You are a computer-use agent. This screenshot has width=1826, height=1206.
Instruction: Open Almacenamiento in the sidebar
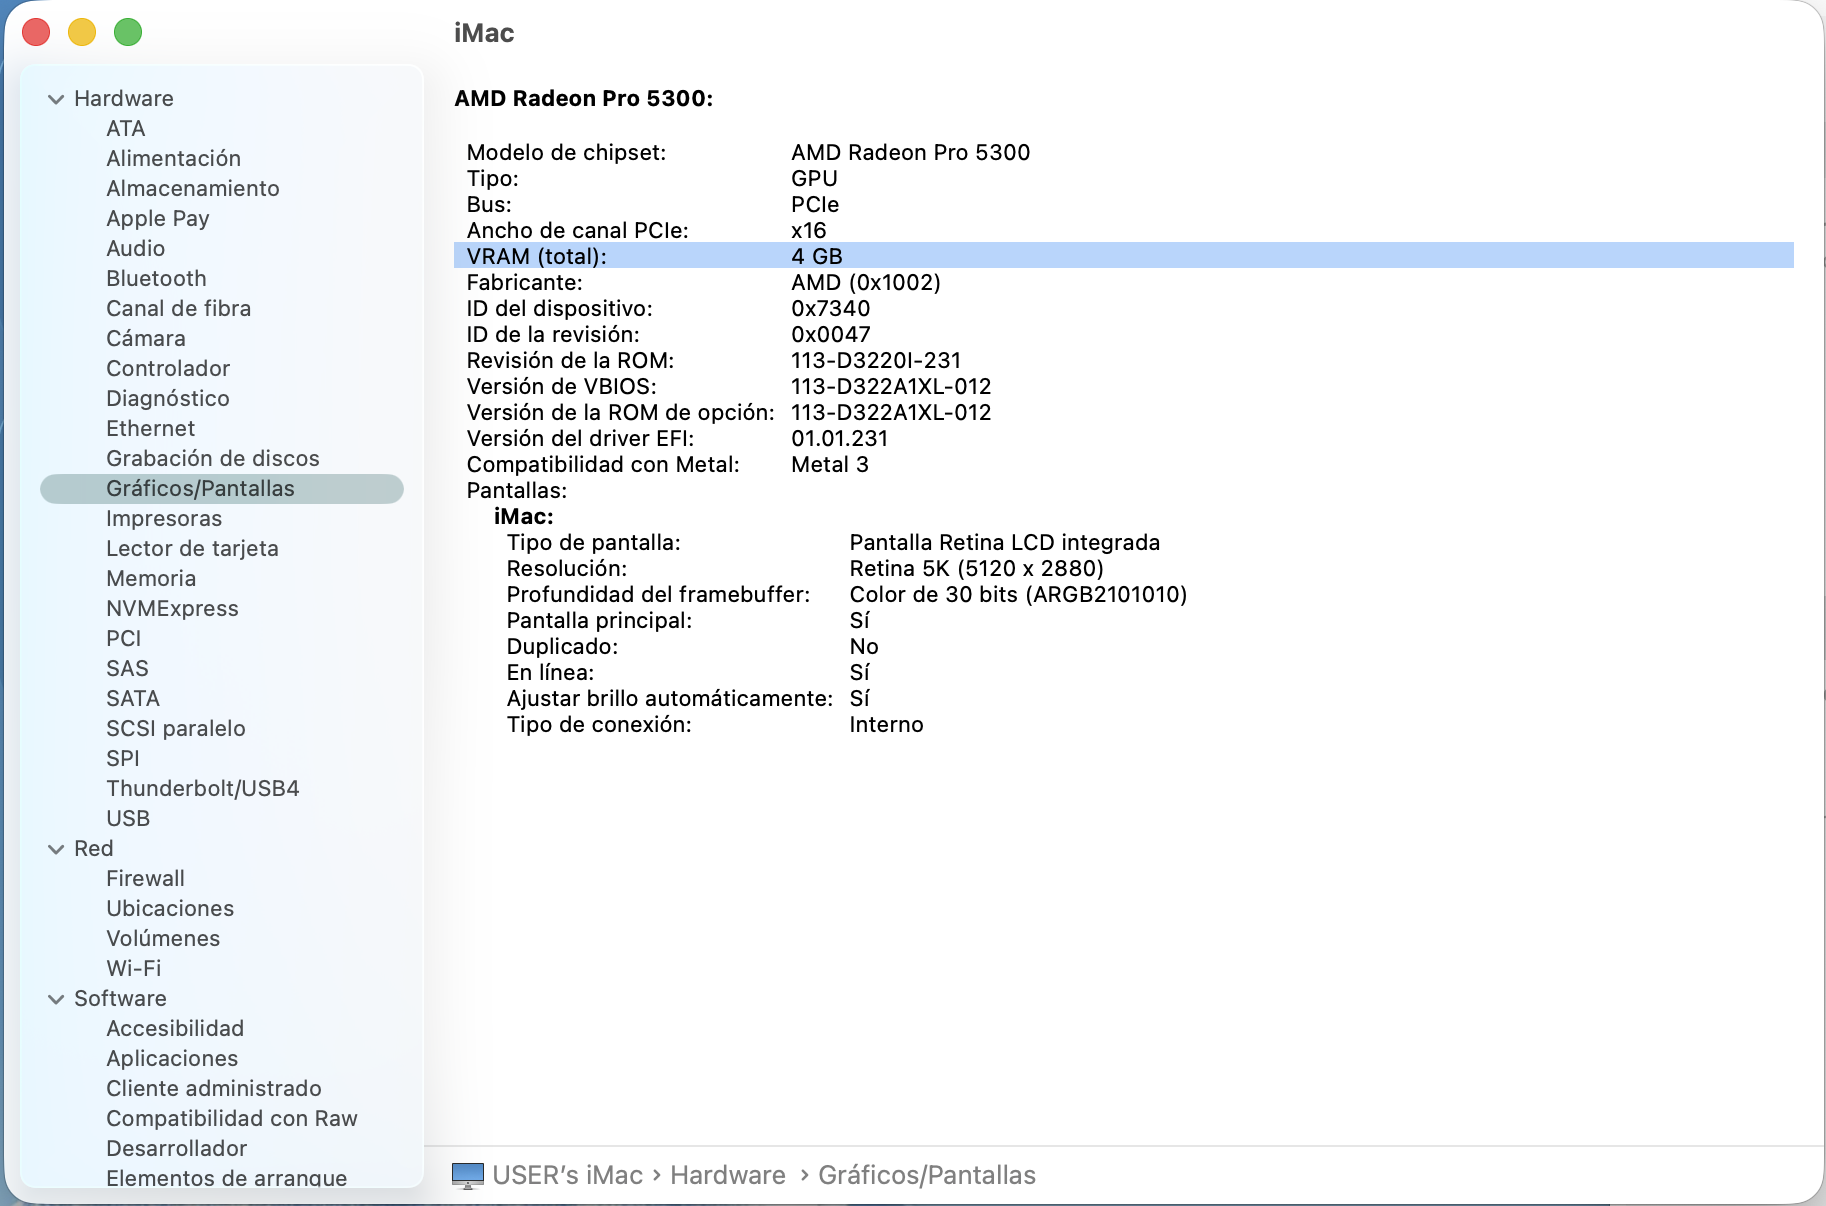pyautogui.click(x=193, y=189)
